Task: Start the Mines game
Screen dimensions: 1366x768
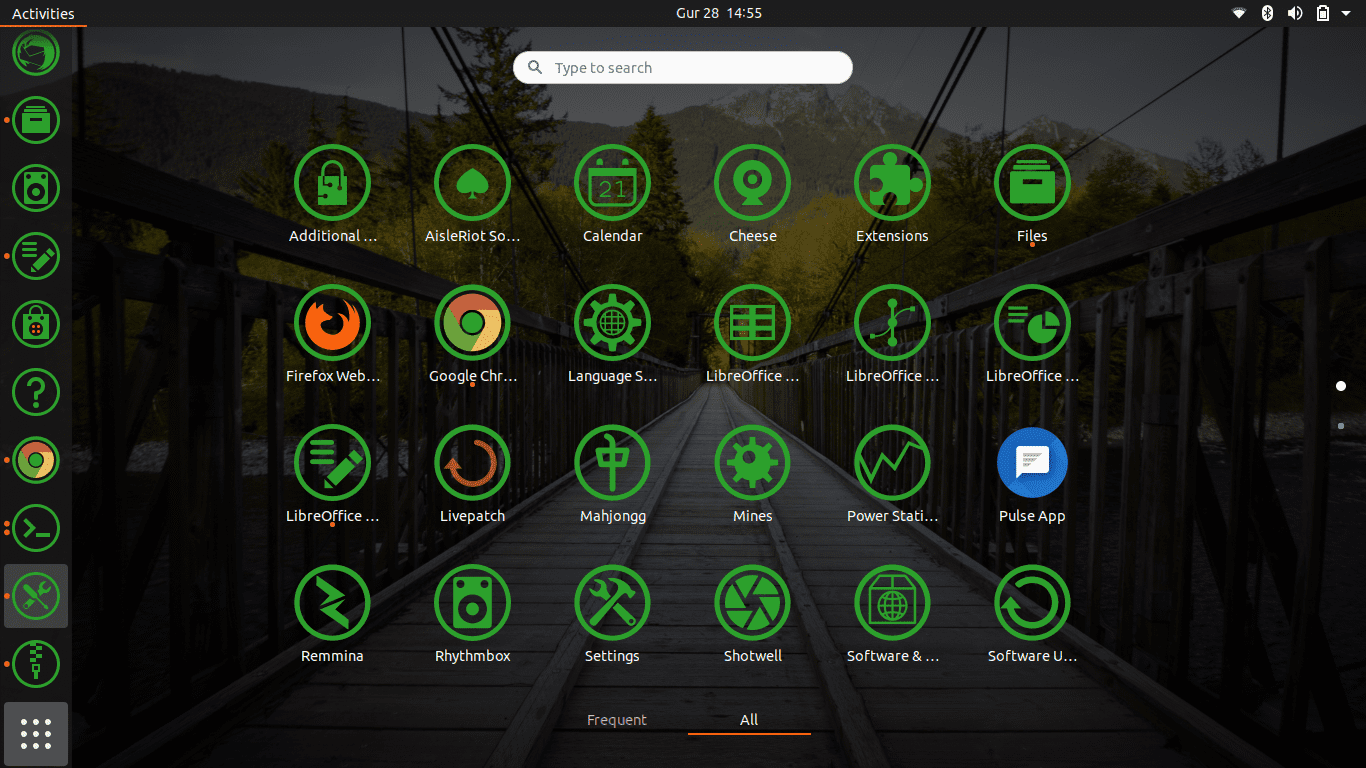Action: click(752, 463)
